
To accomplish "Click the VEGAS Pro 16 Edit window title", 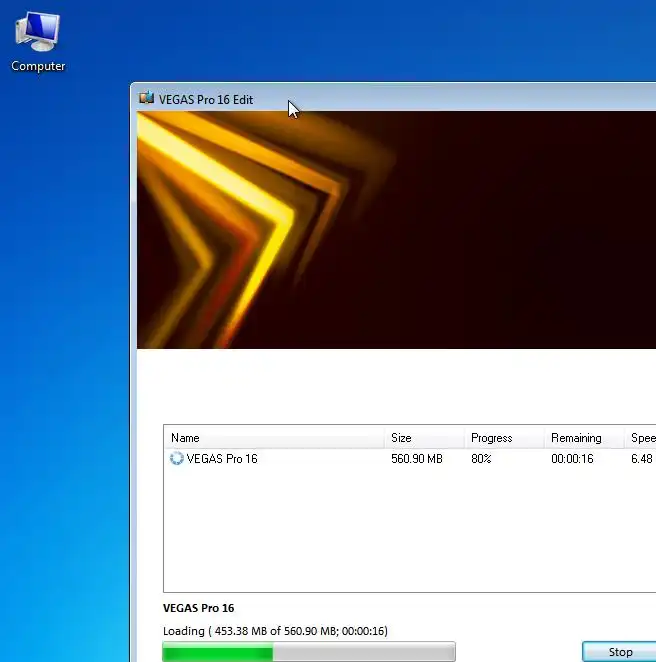I will tap(206, 100).
